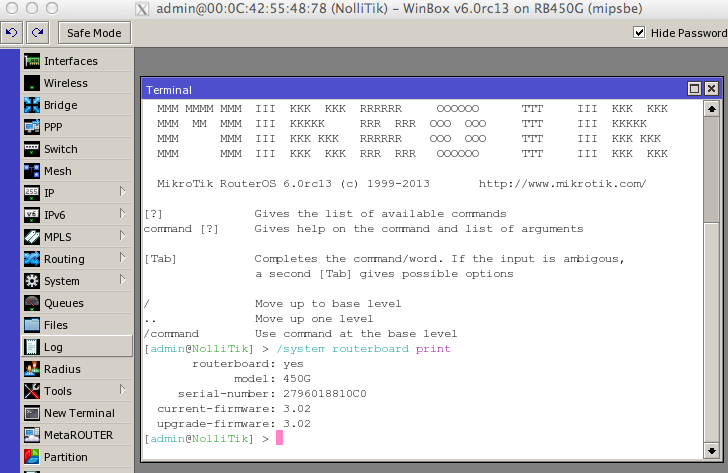Click the IPv6 menu icon

(x=32, y=215)
